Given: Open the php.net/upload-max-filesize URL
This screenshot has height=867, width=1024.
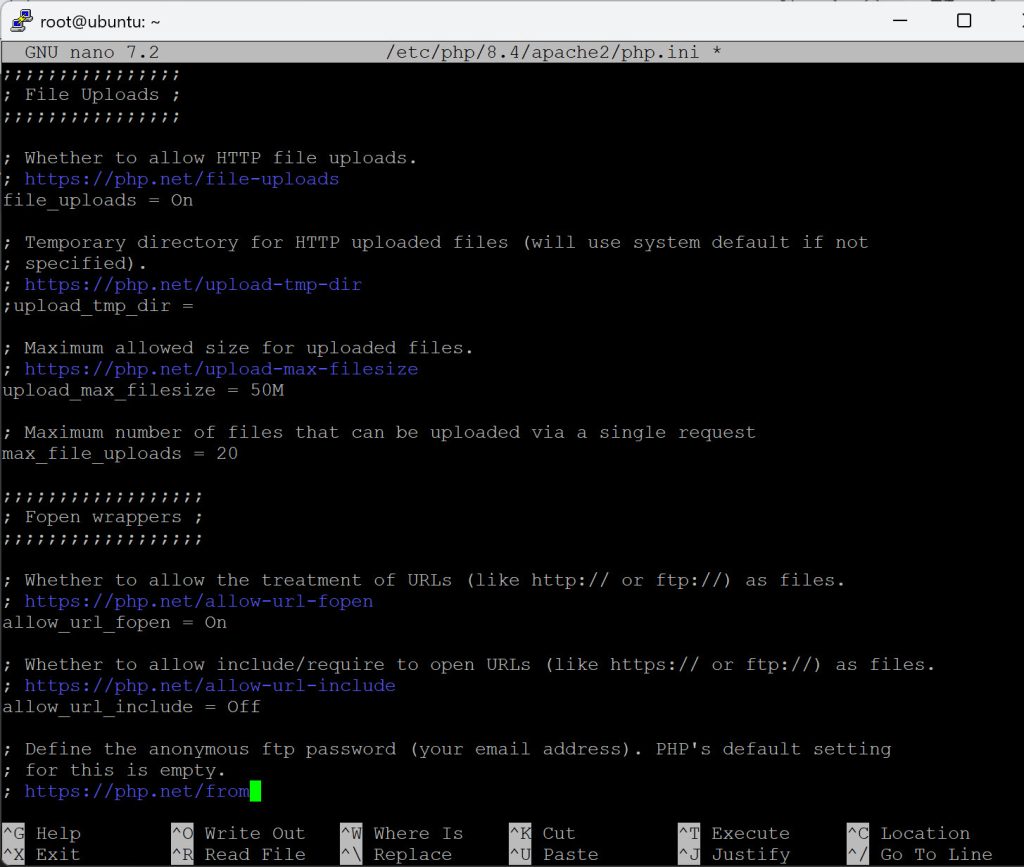Looking at the screenshot, I should 220,369.
